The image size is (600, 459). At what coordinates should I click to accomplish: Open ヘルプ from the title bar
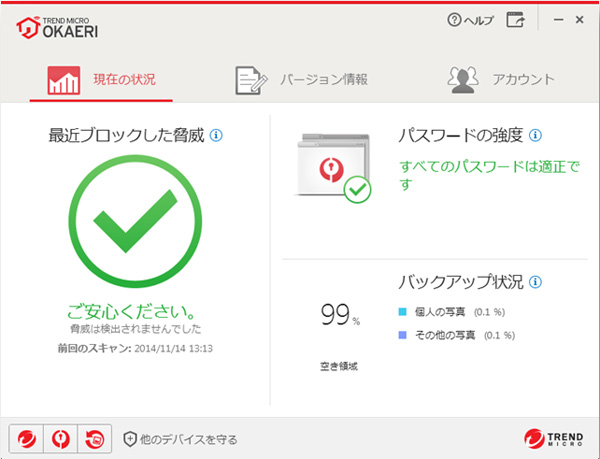point(470,19)
